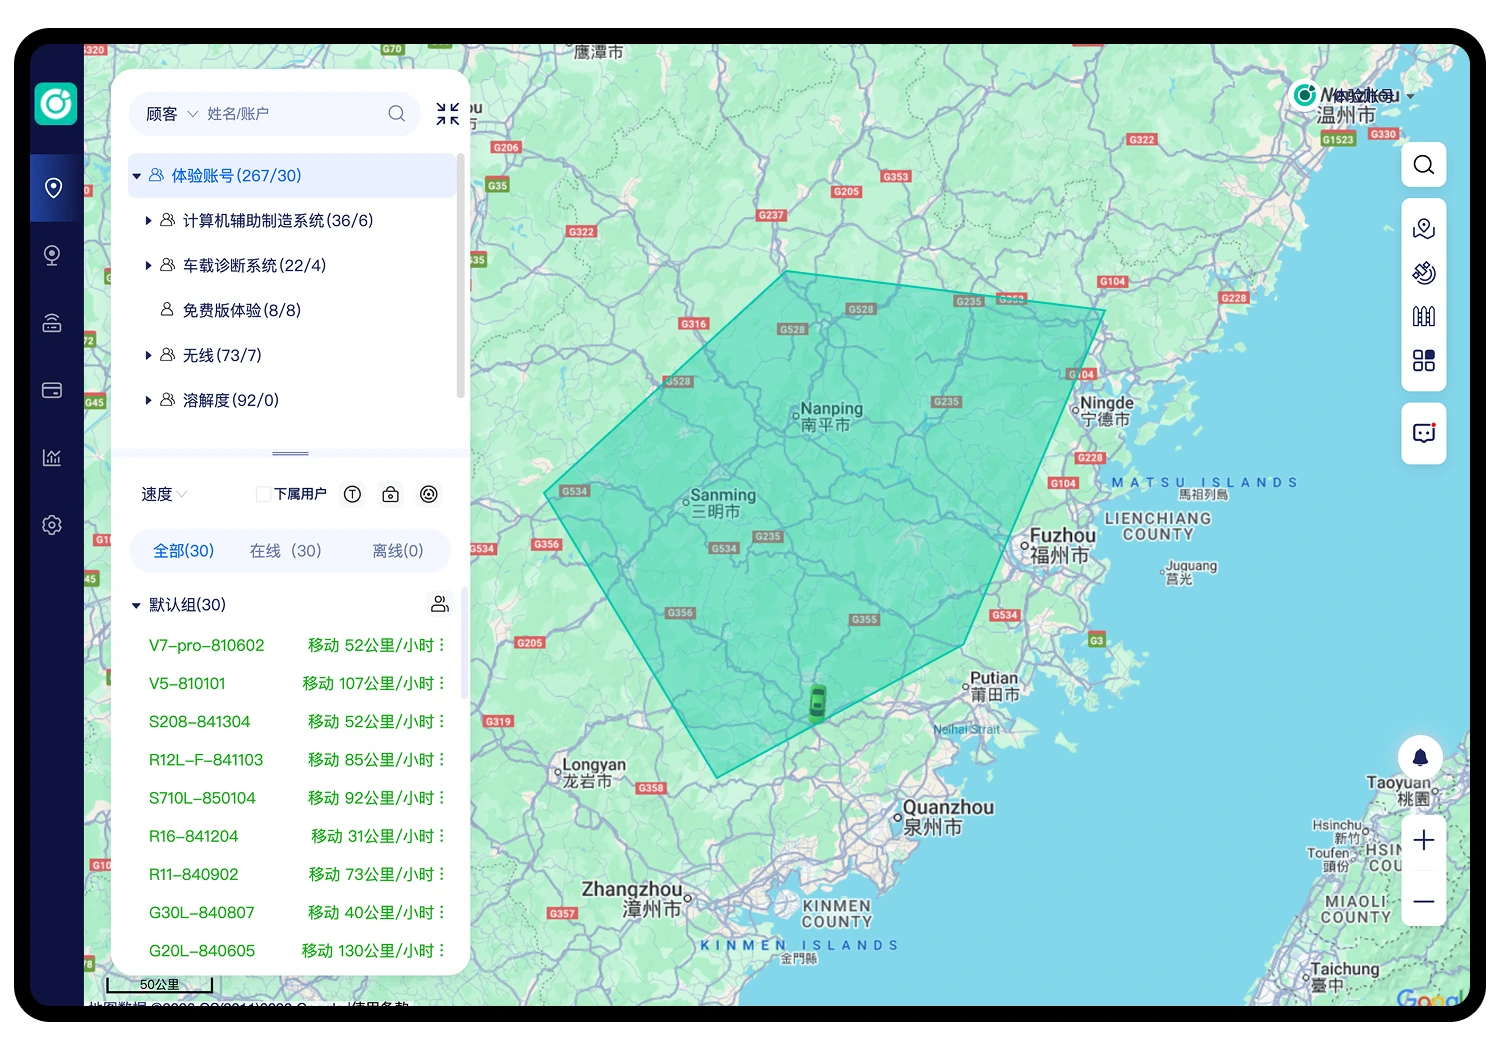This screenshot has height=1050, width=1500.
Task: Open the 速度 dropdown
Action: click(164, 494)
